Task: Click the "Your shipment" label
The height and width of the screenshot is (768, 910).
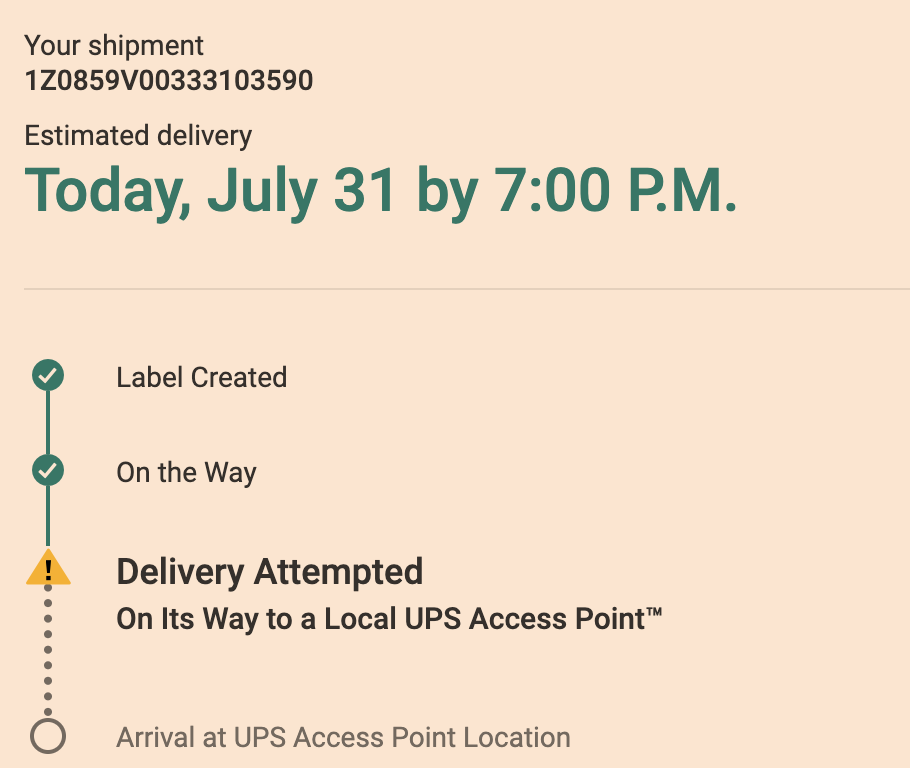Action: point(113,45)
